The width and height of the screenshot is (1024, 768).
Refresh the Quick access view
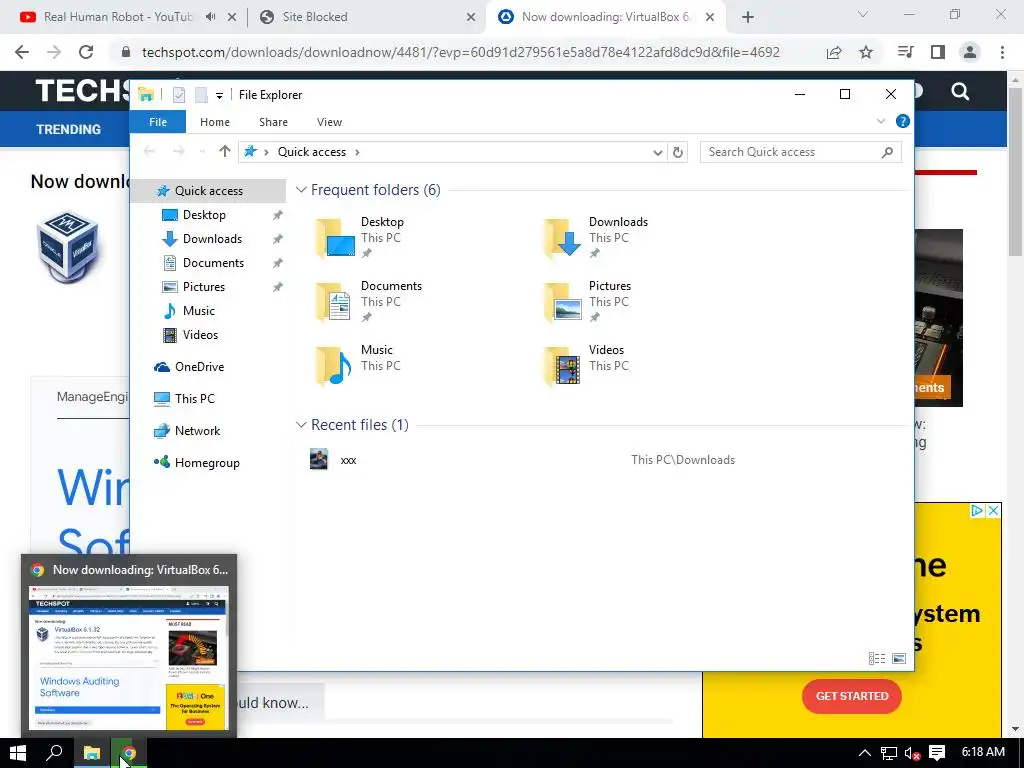pos(678,152)
